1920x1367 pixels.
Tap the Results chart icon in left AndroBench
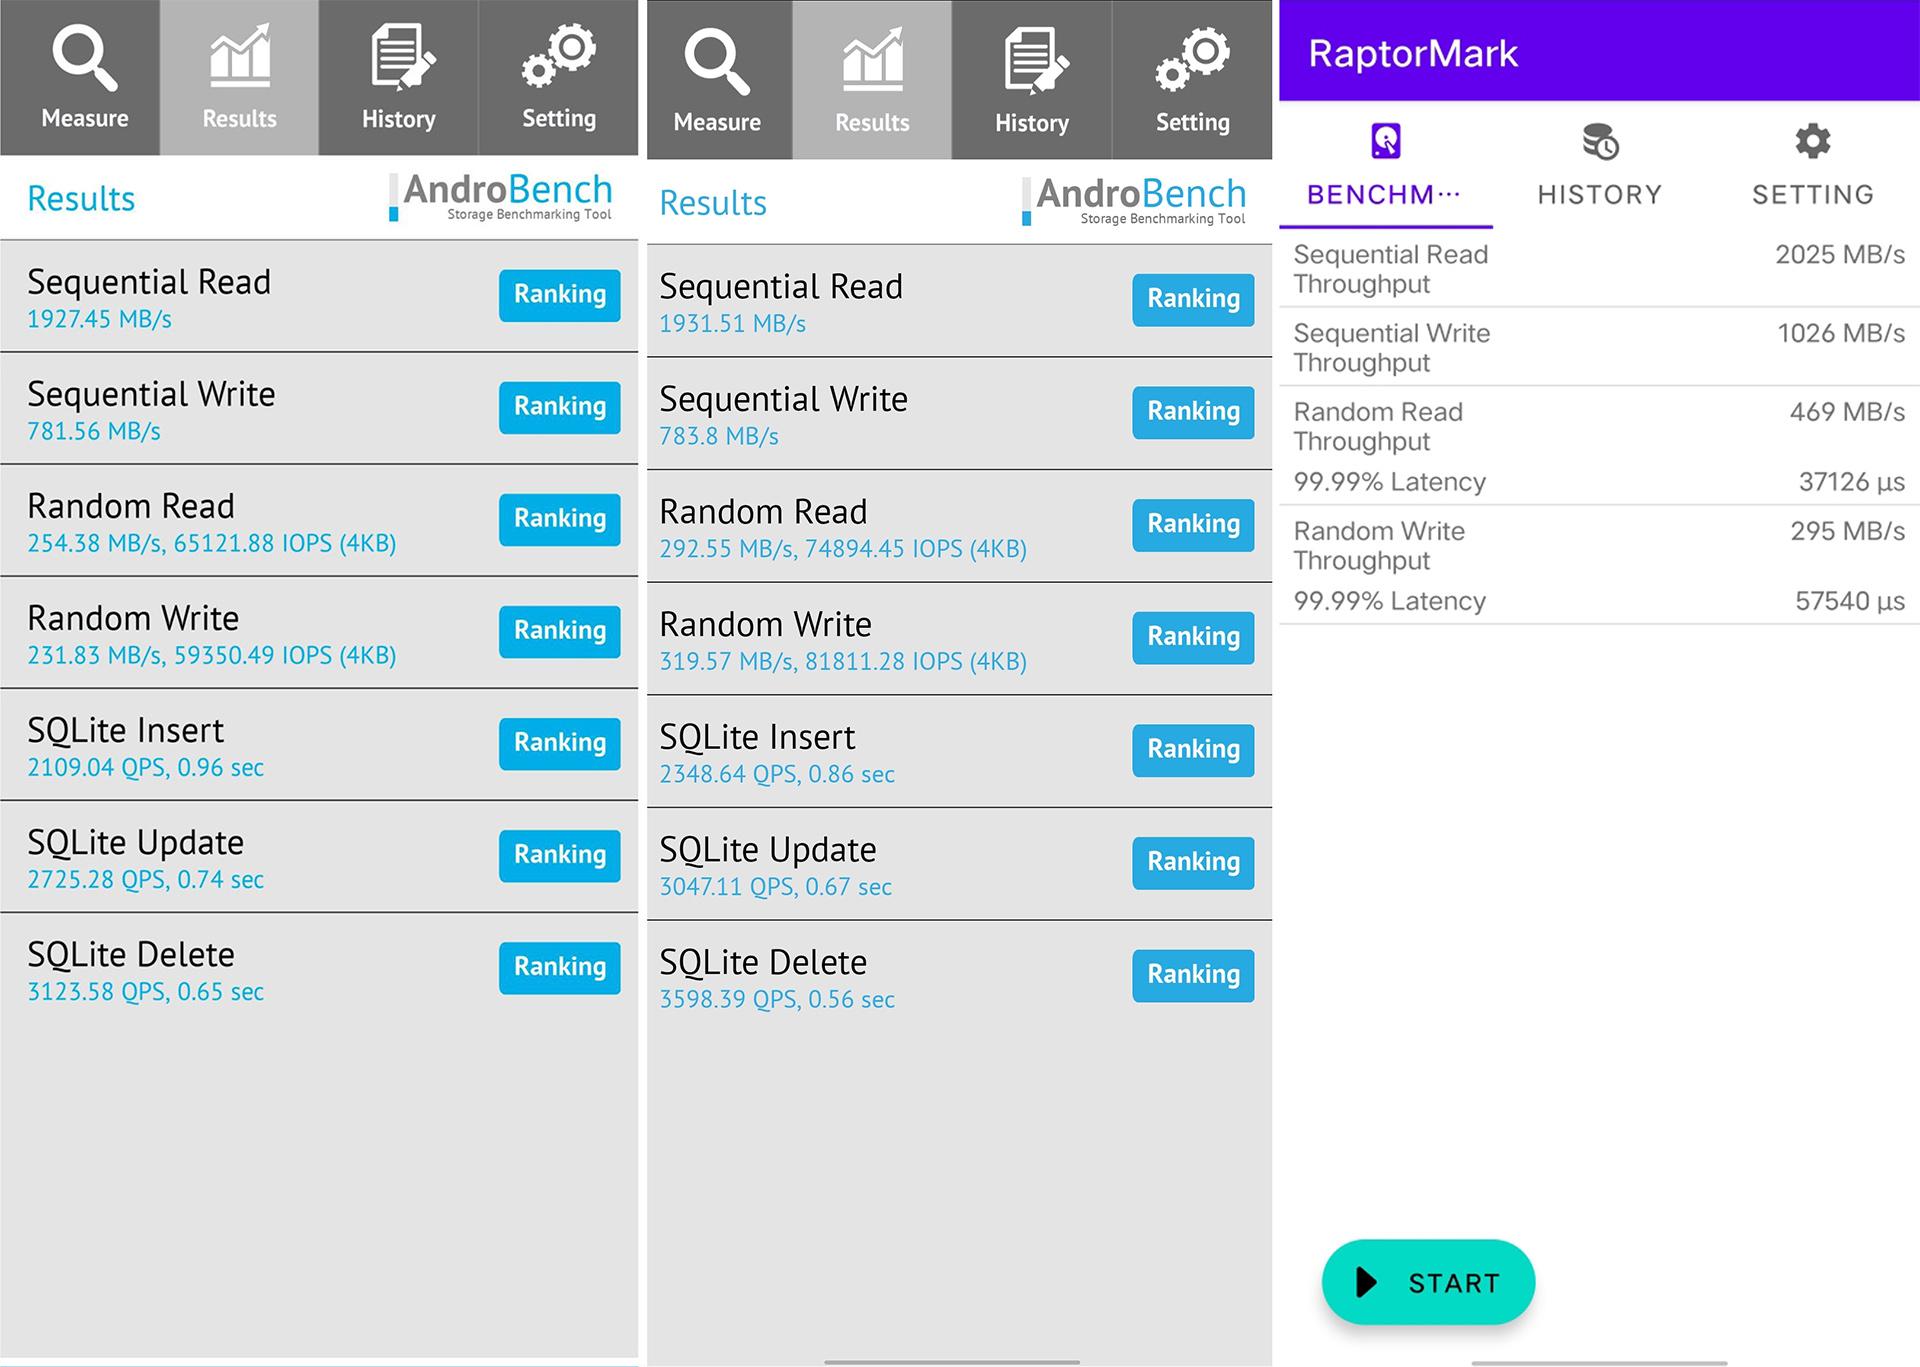(x=239, y=55)
